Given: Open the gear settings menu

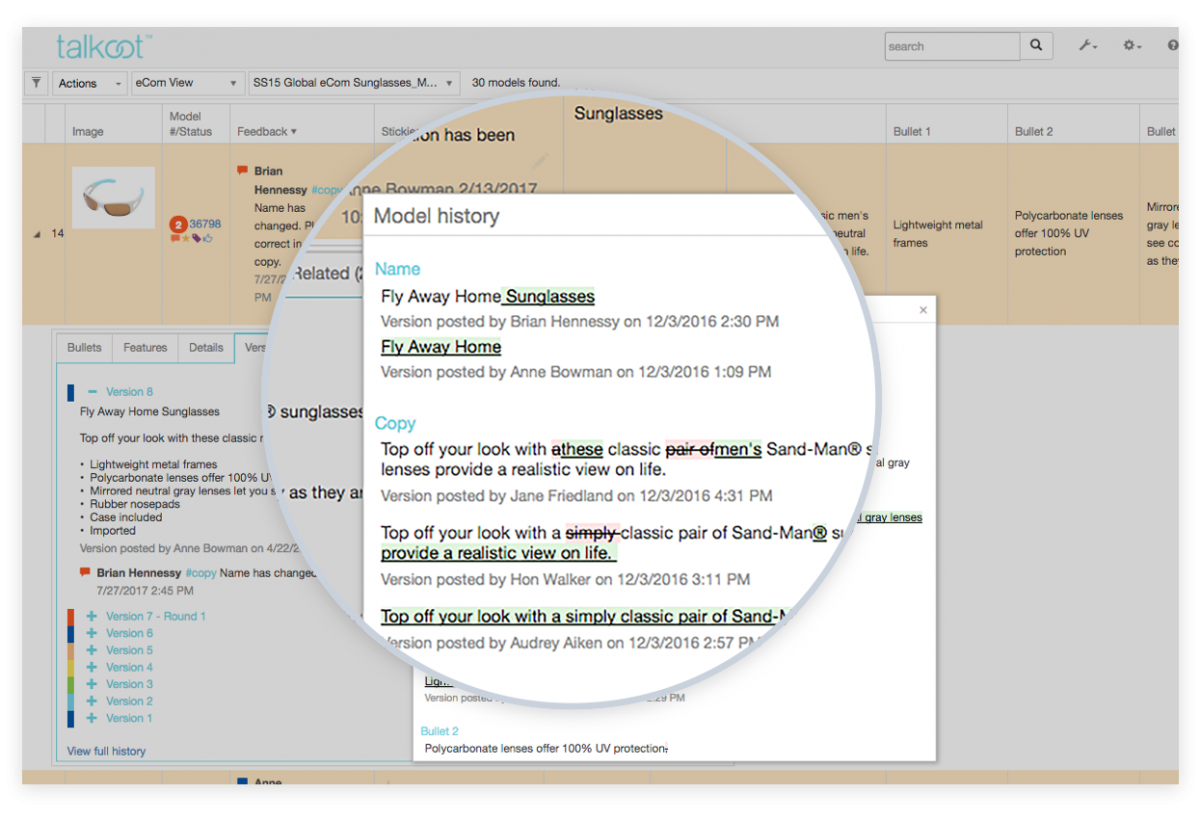Looking at the screenshot, I should (1131, 46).
